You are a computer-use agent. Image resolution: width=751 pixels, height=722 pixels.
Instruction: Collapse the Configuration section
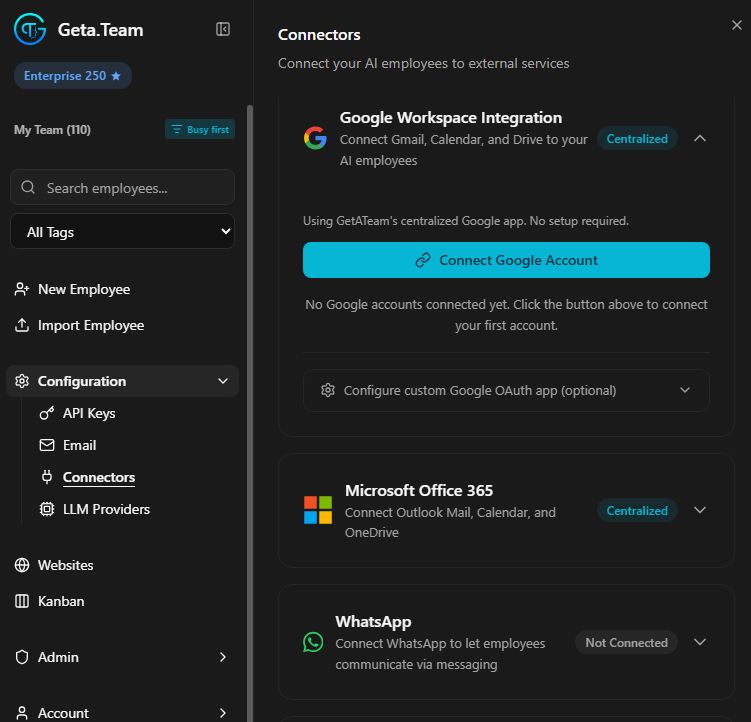coord(123,381)
